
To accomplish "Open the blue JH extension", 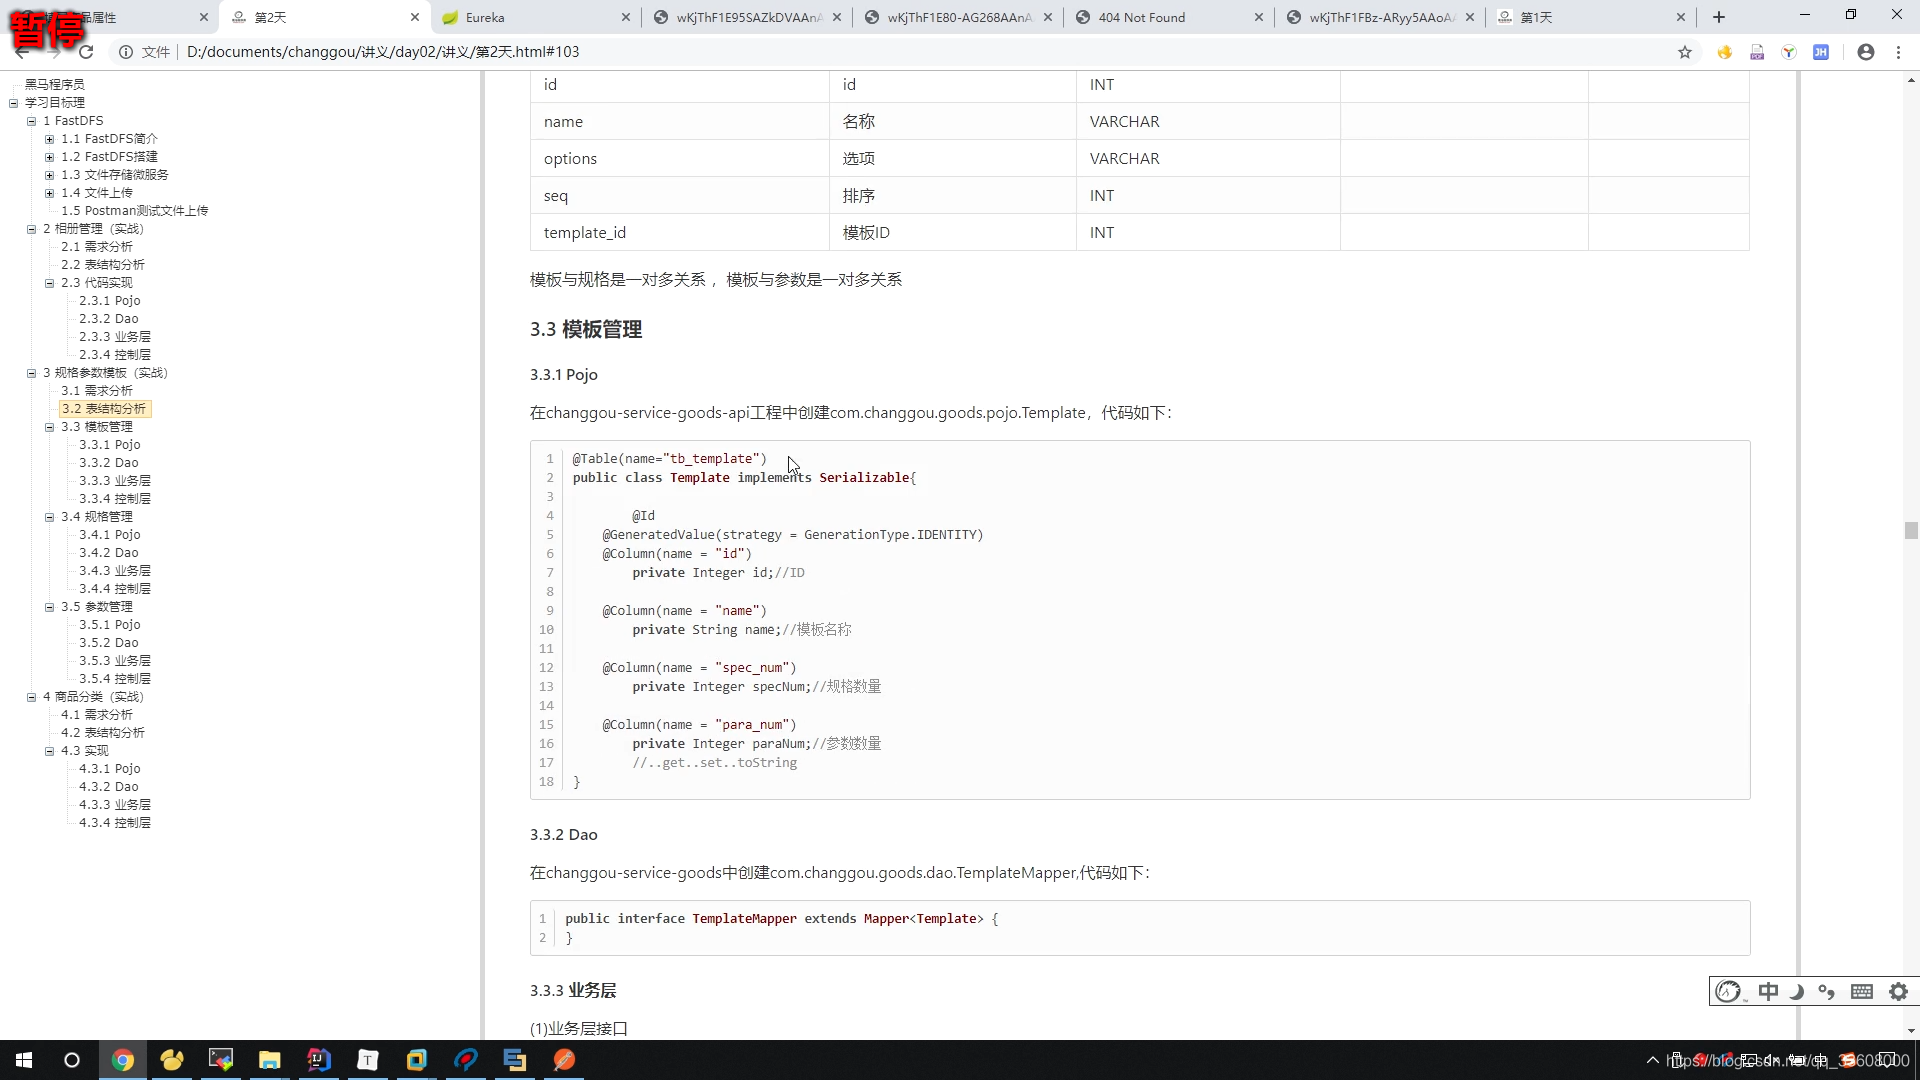I will point(1821,52).
